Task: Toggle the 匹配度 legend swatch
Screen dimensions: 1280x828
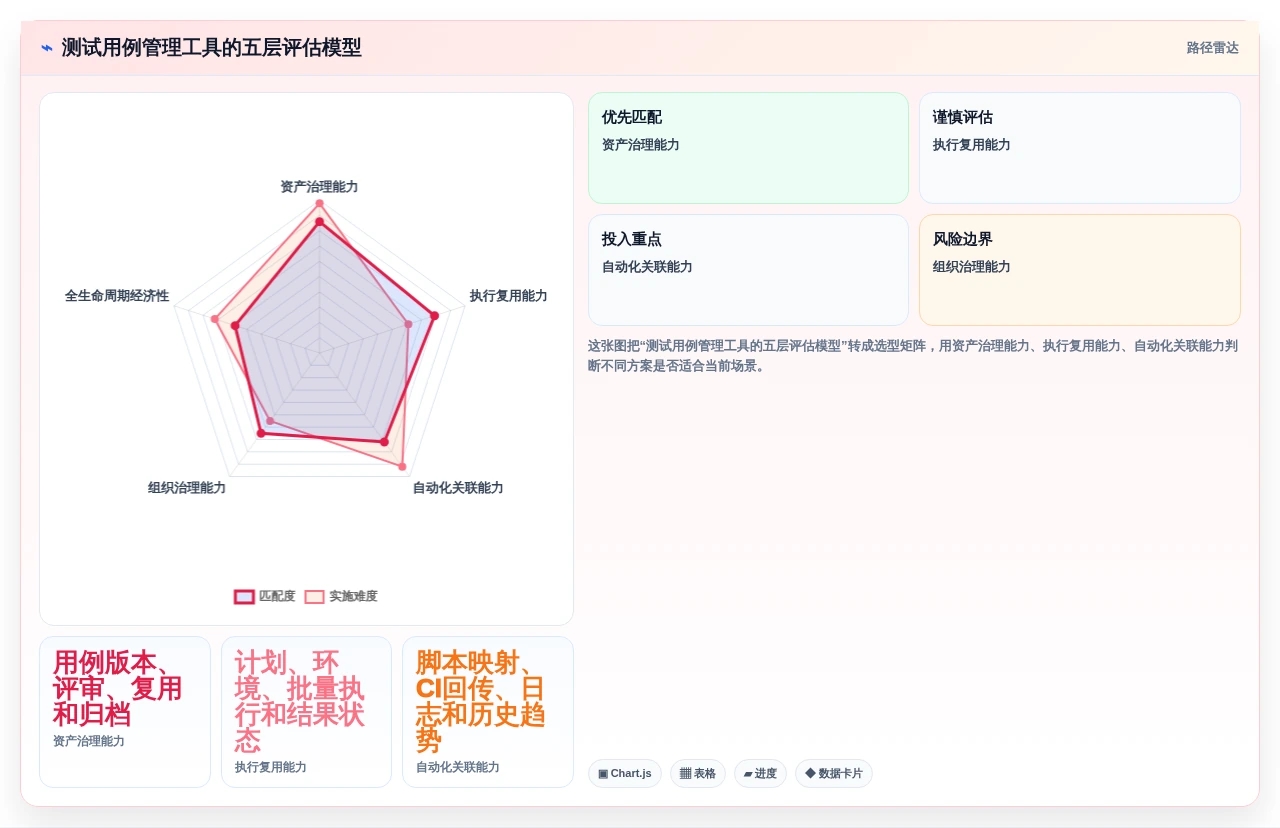Action: pyautogui.click(x=244, y=596)
